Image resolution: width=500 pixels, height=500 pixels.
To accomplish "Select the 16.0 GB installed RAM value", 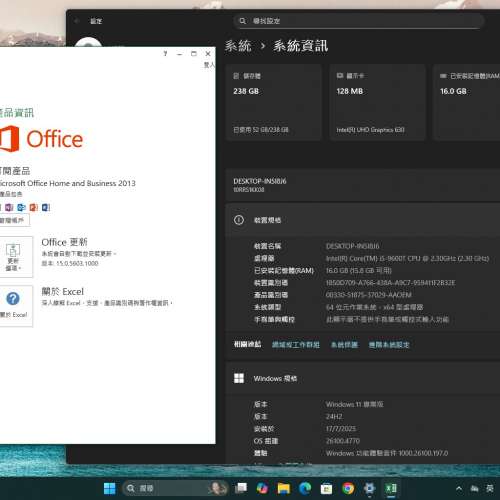I will (x=359, y=270).
